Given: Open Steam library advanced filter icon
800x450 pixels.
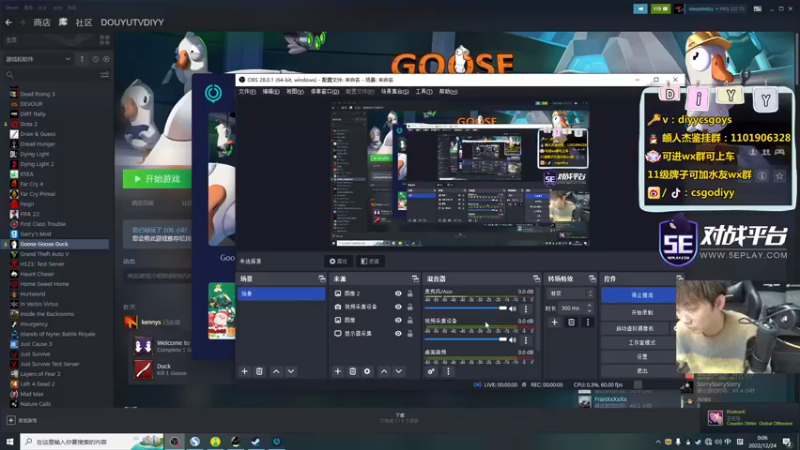Looking at the screenshot, I should tap(105, 75).
